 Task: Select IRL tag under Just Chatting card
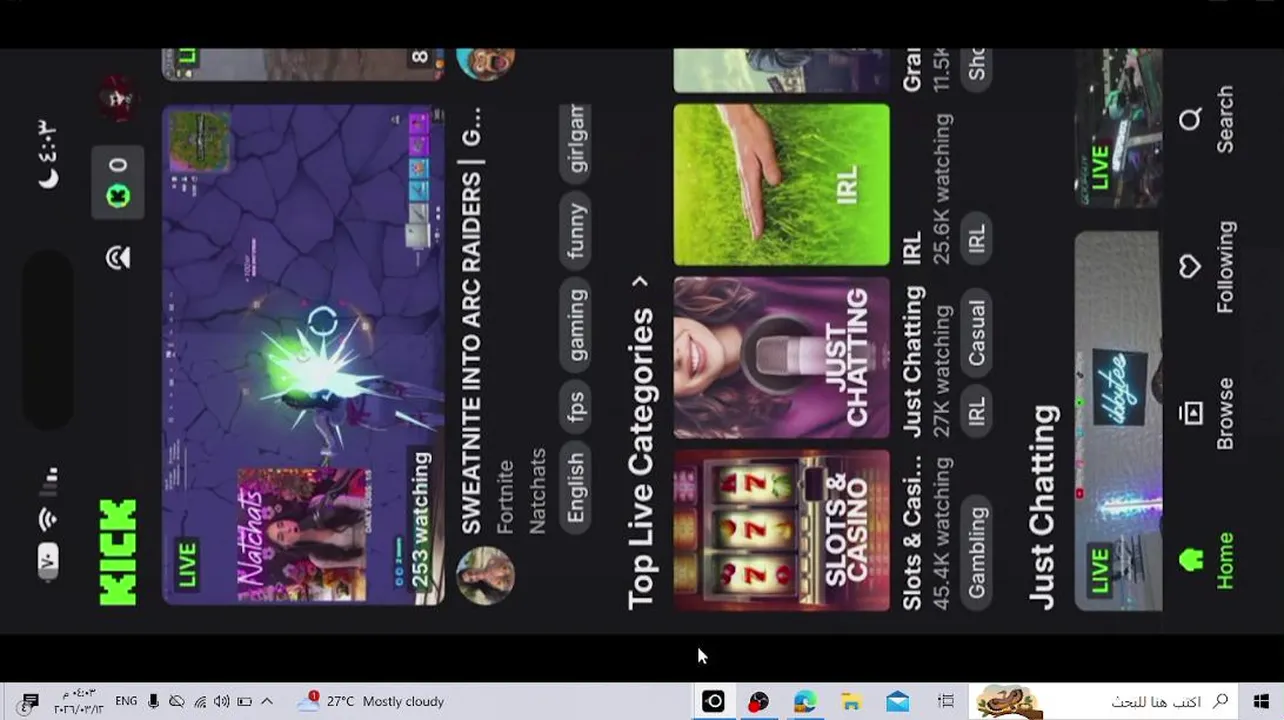(x=977, y=413)
